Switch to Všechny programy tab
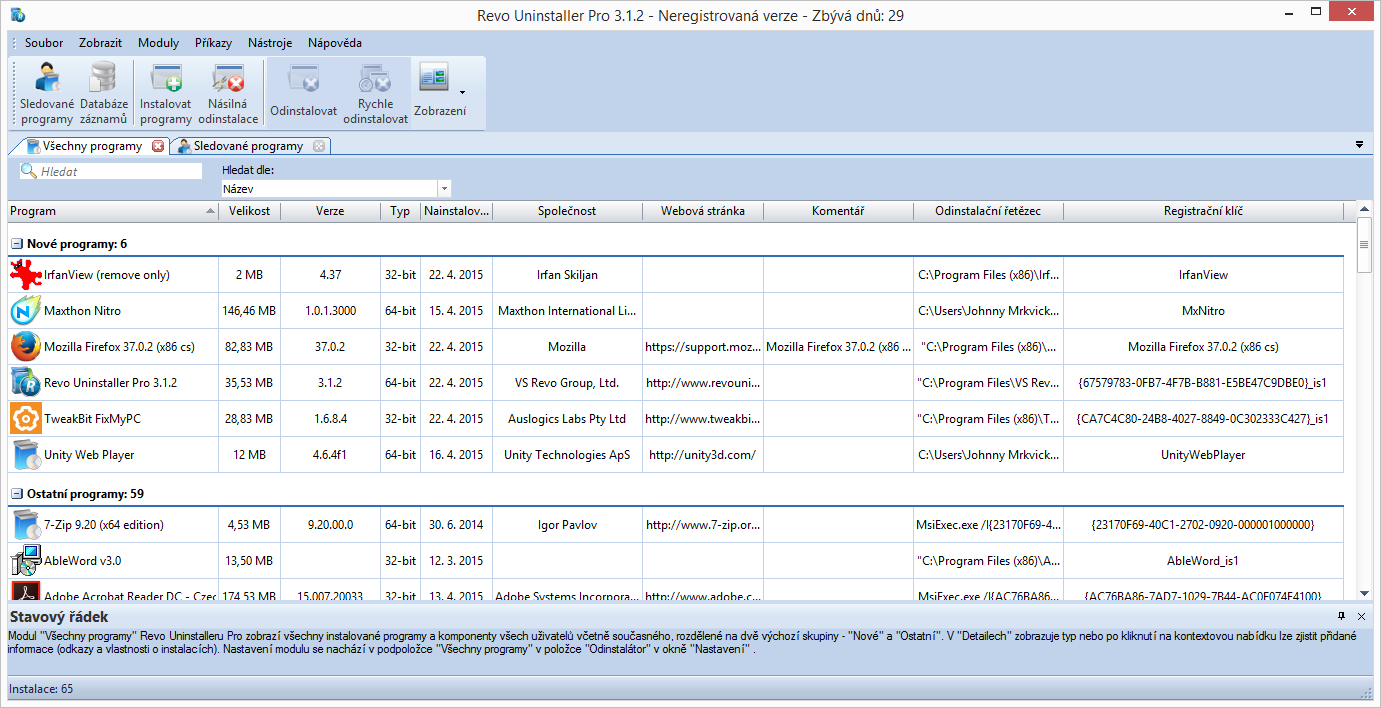Screen dimensions: 1381x708 coord(92,146)
